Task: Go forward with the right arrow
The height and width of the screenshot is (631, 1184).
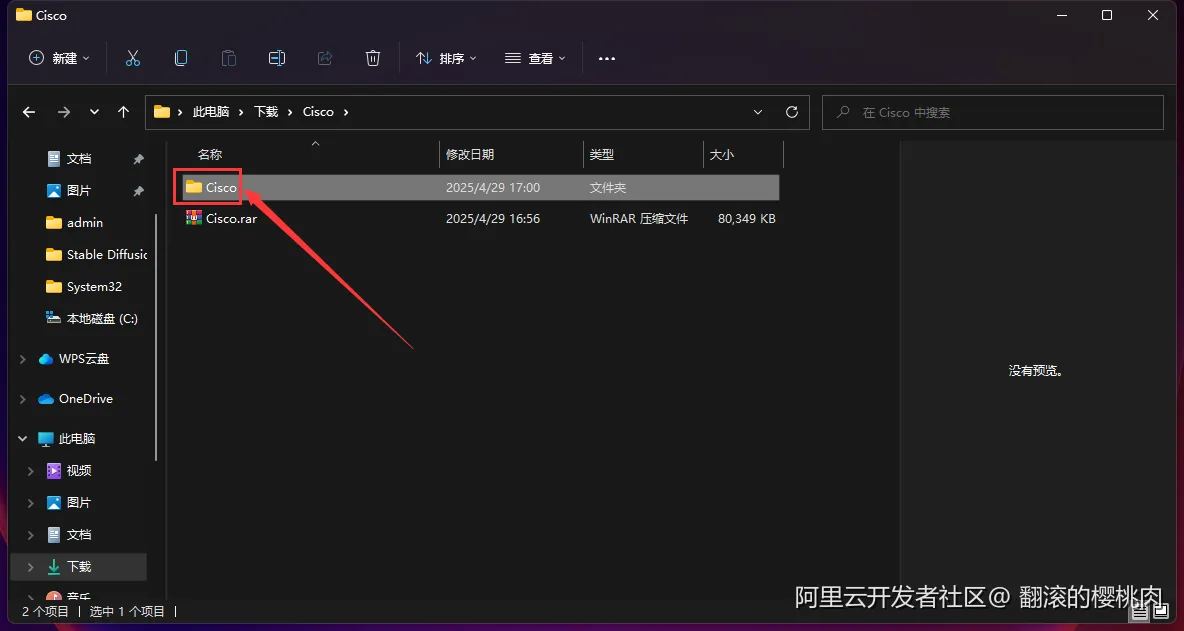Action: (x=64, y=112)
